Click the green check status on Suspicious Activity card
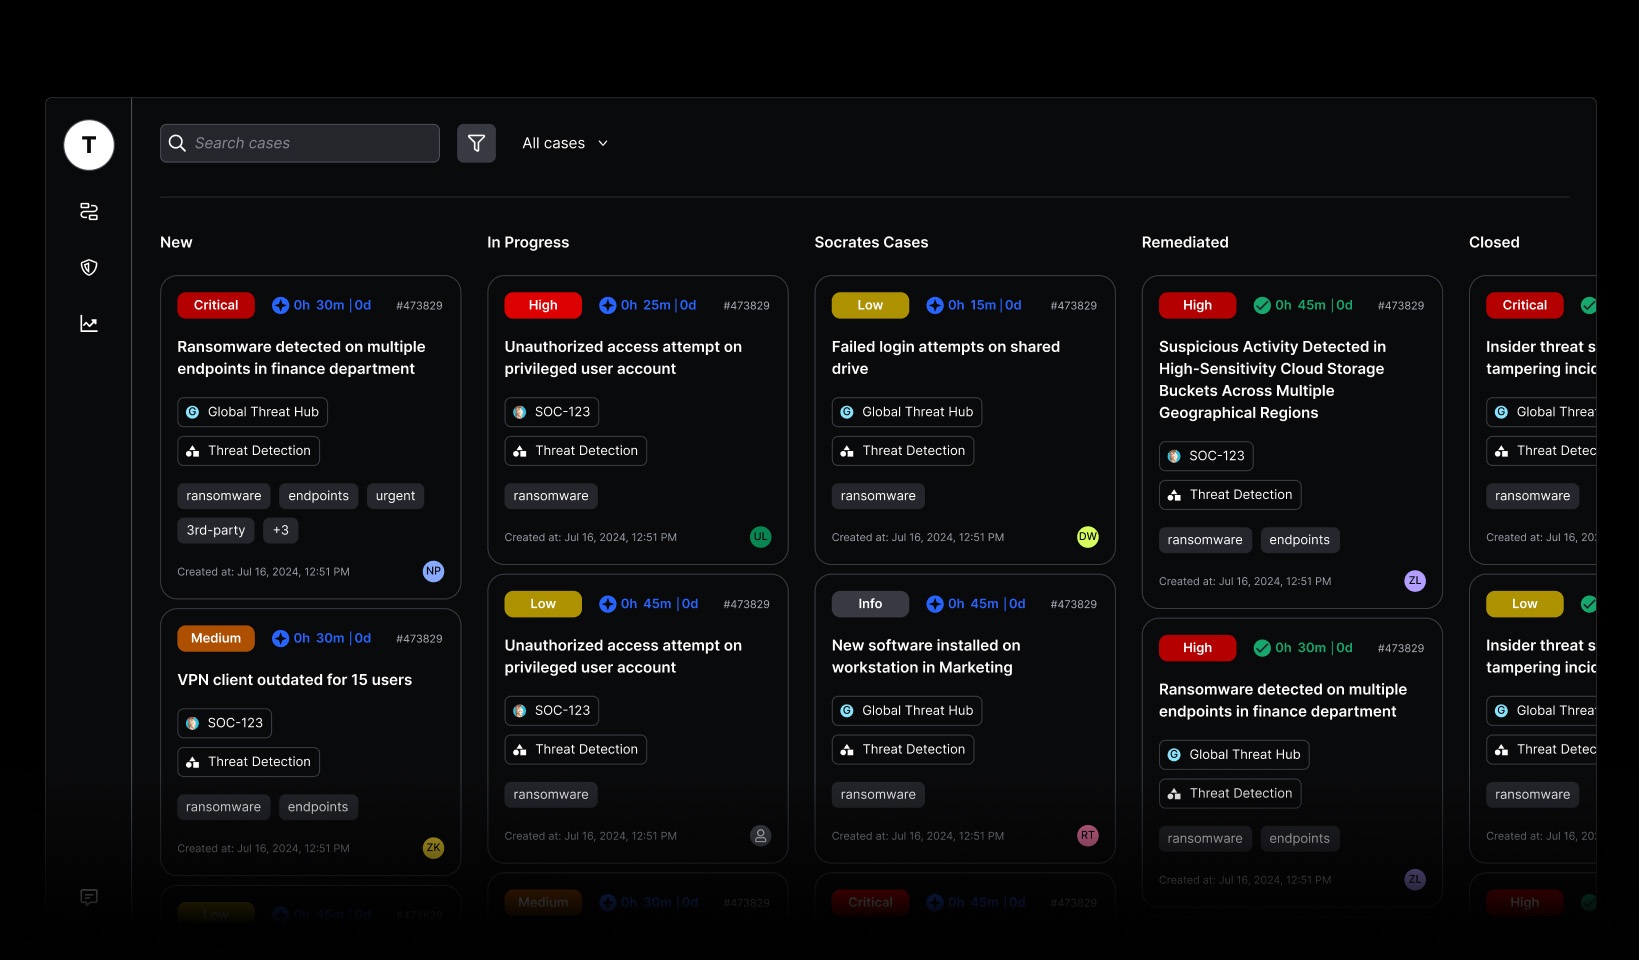1639x960 pixels. (1262, 305)
